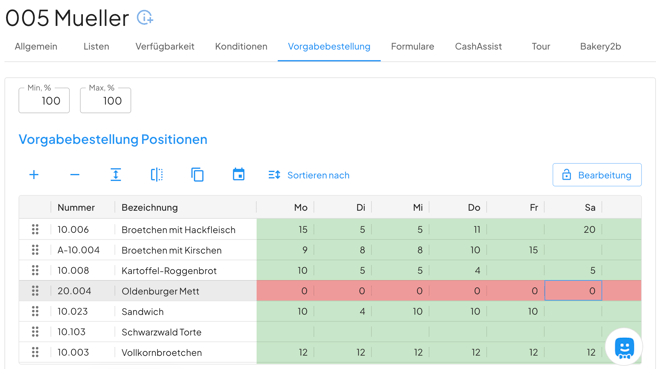Screen dimensions: 670x369
Task: Click the copy positions icon
Action: click(x=197, y=175)
